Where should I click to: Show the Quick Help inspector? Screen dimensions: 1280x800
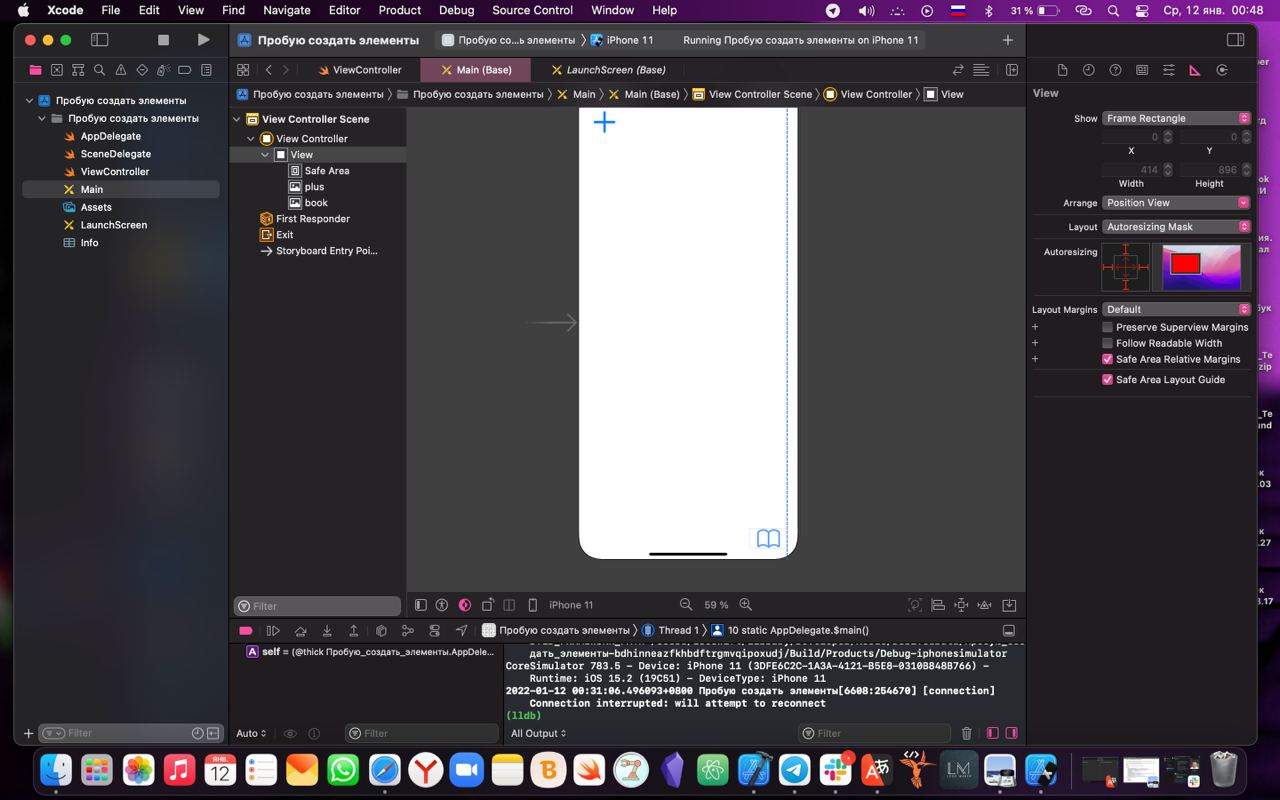pos(1115,70)
